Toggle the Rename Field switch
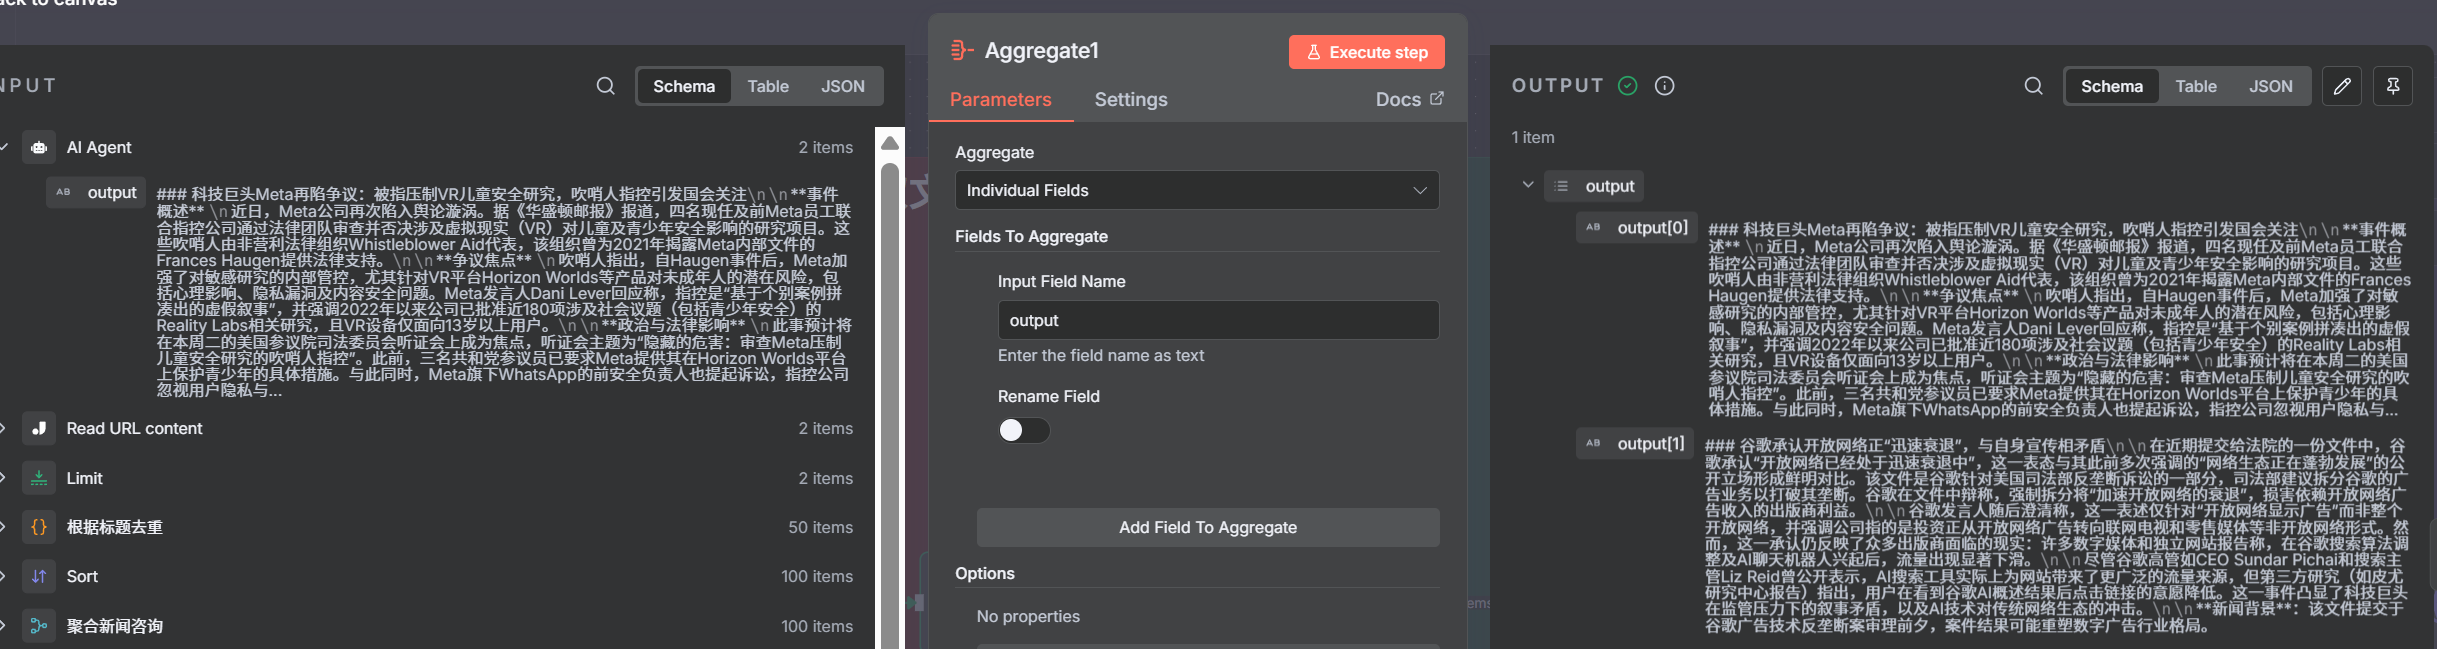The image size is (2437, 649). click(x=1024, y=430)
